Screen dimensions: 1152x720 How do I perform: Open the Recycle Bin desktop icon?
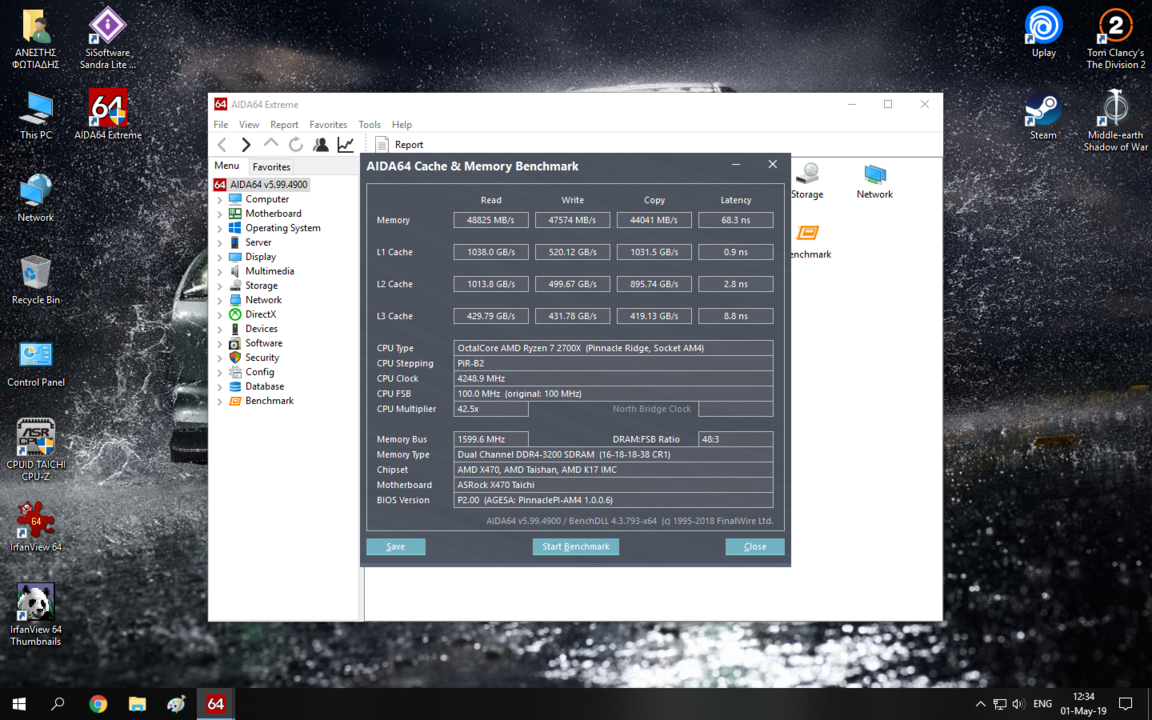tap(36, 280)
